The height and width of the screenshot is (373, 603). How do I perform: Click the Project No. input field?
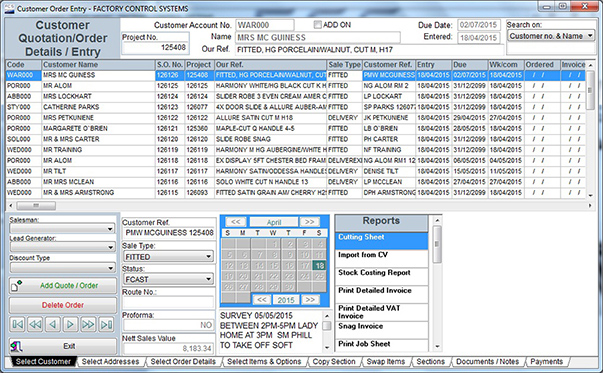(155, 47)
